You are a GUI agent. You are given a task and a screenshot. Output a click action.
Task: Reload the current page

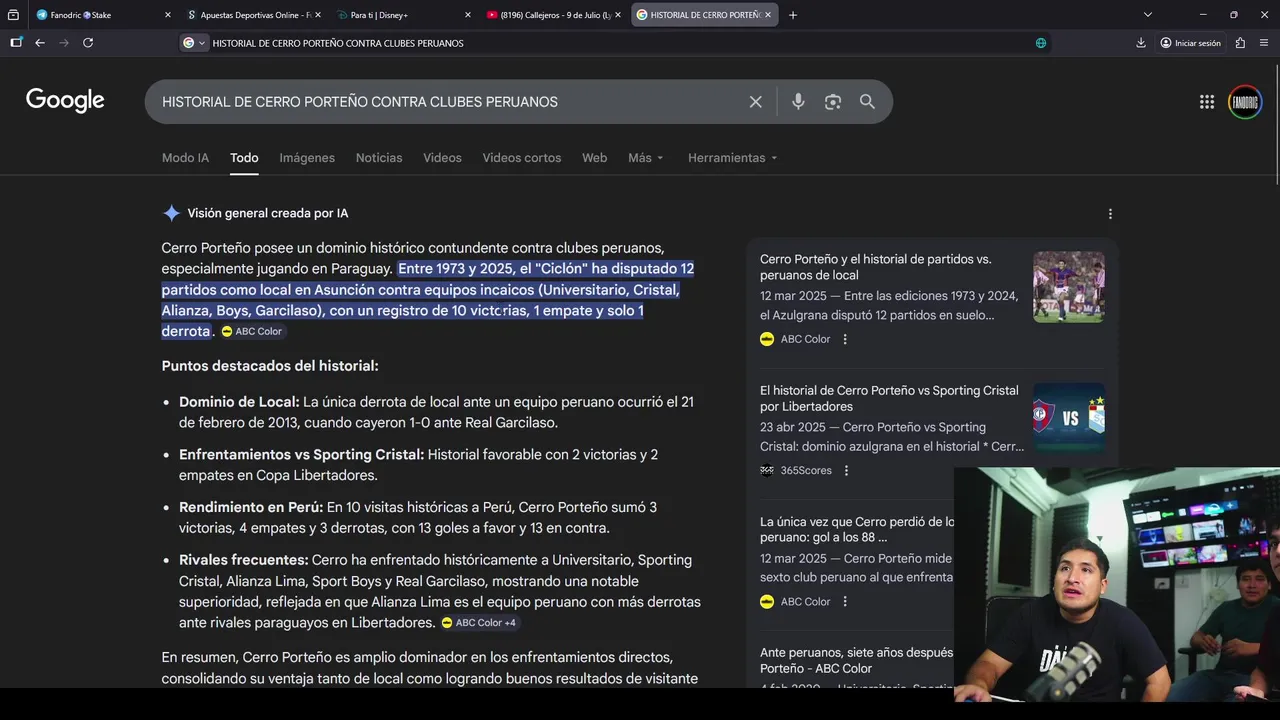88,43
